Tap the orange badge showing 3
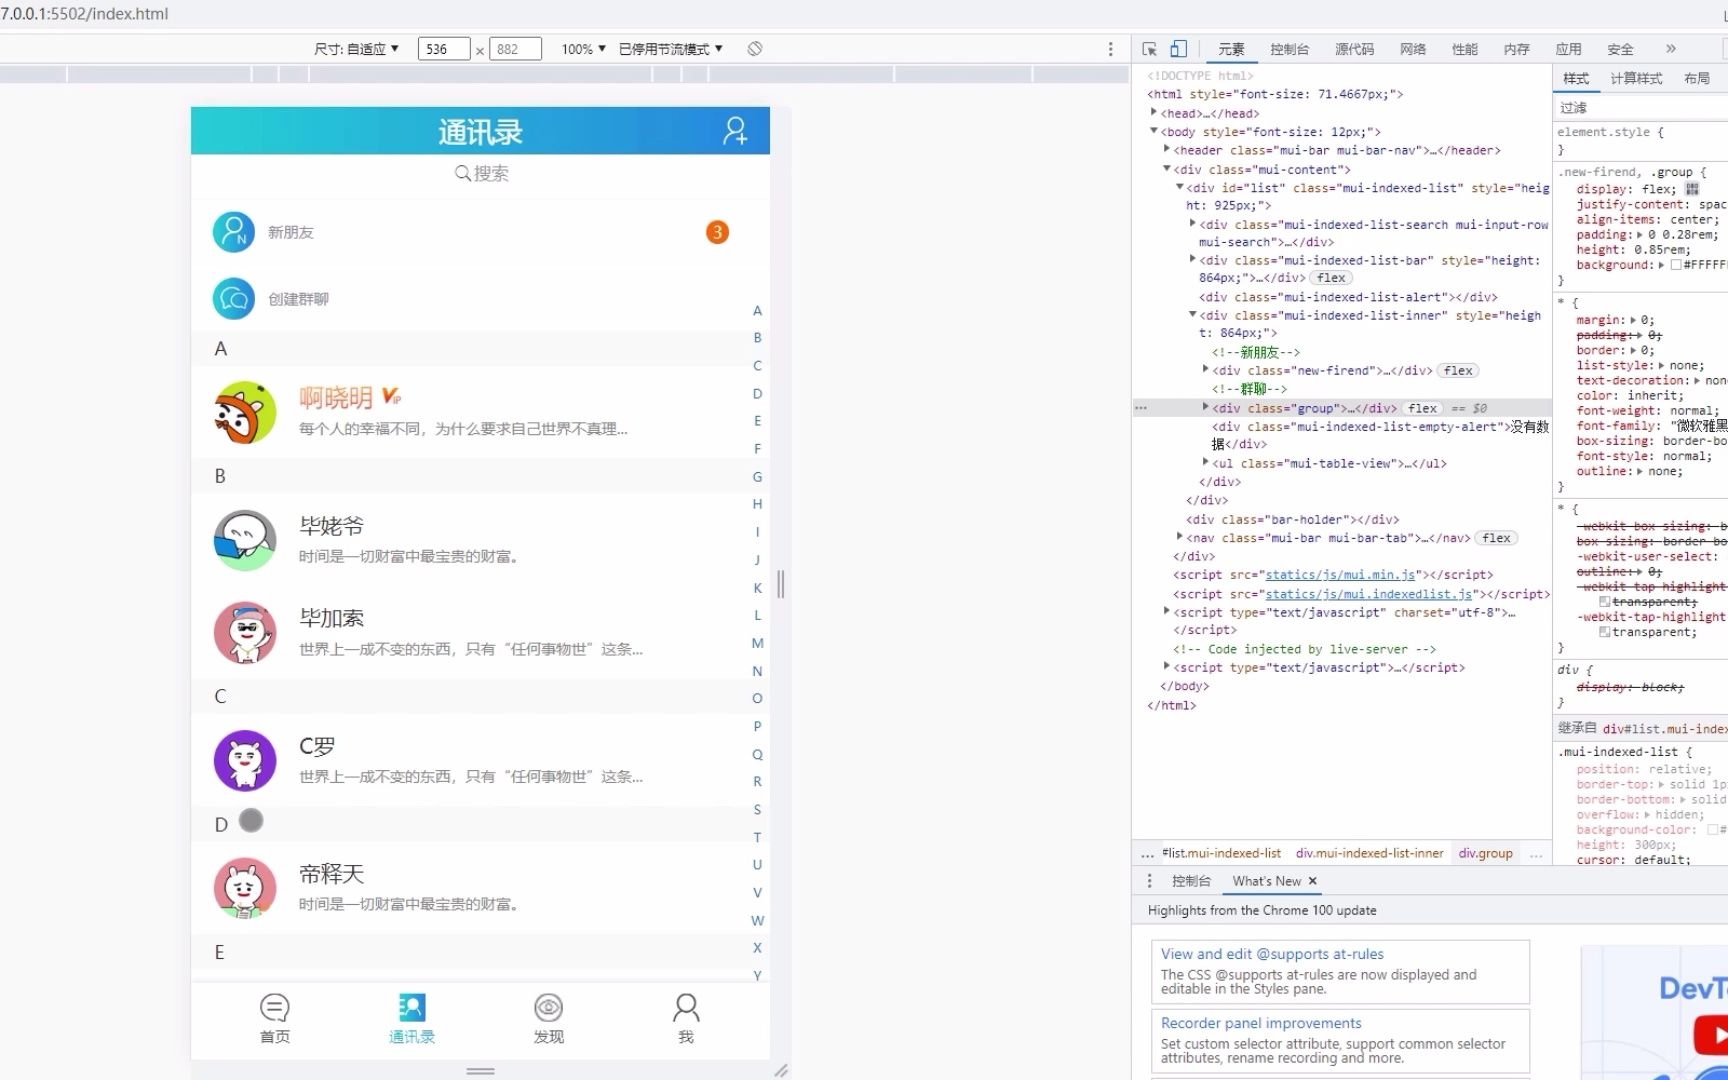 click(717, 232)
